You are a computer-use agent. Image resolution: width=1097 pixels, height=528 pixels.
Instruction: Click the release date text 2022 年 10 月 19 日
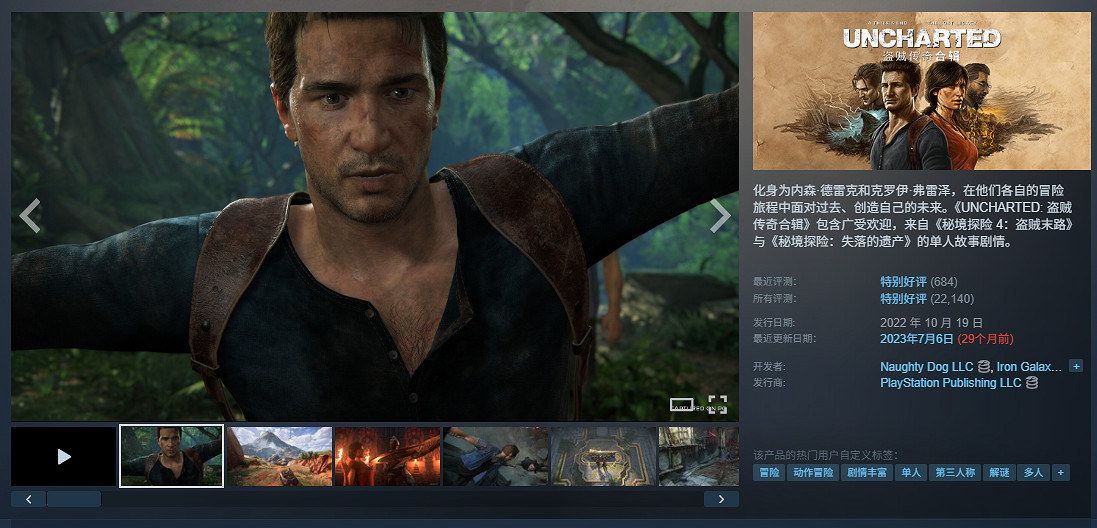tap(931, 322)
